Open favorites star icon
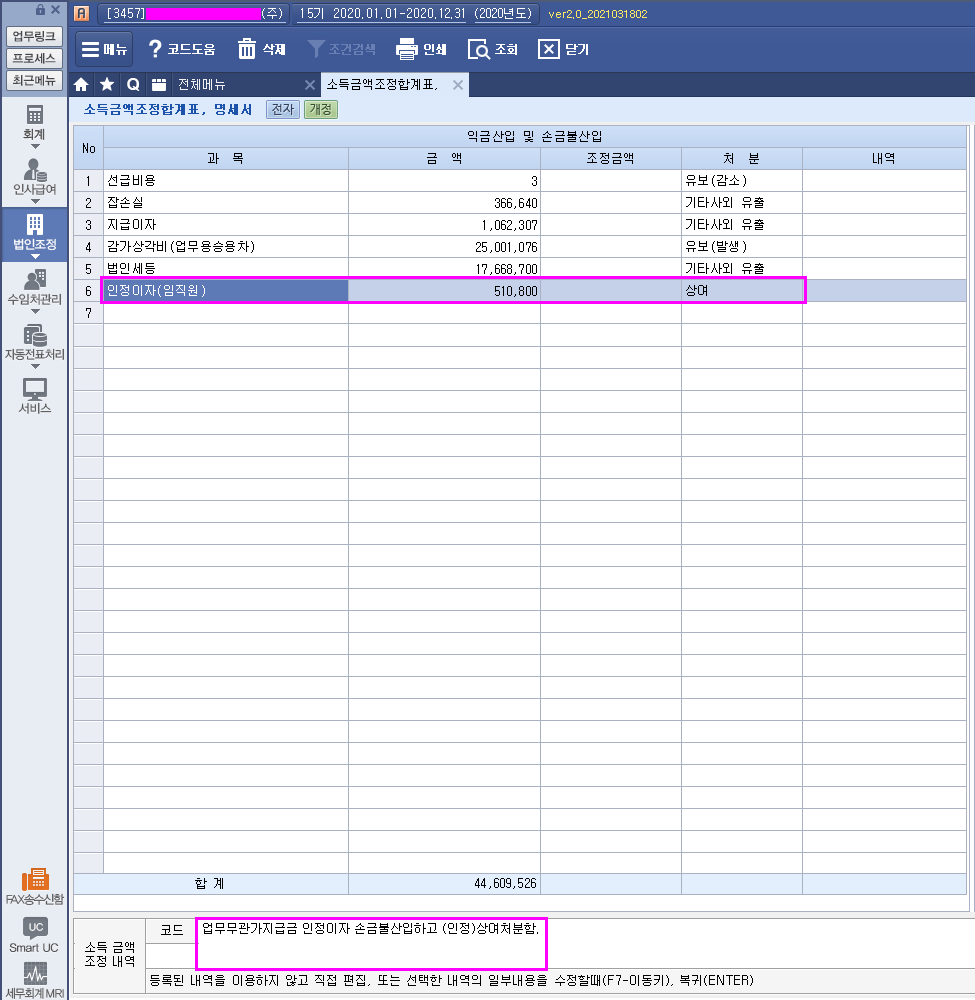Viewport: 975px width, 1000px height. pyautogui.click(x=107, y=84)
